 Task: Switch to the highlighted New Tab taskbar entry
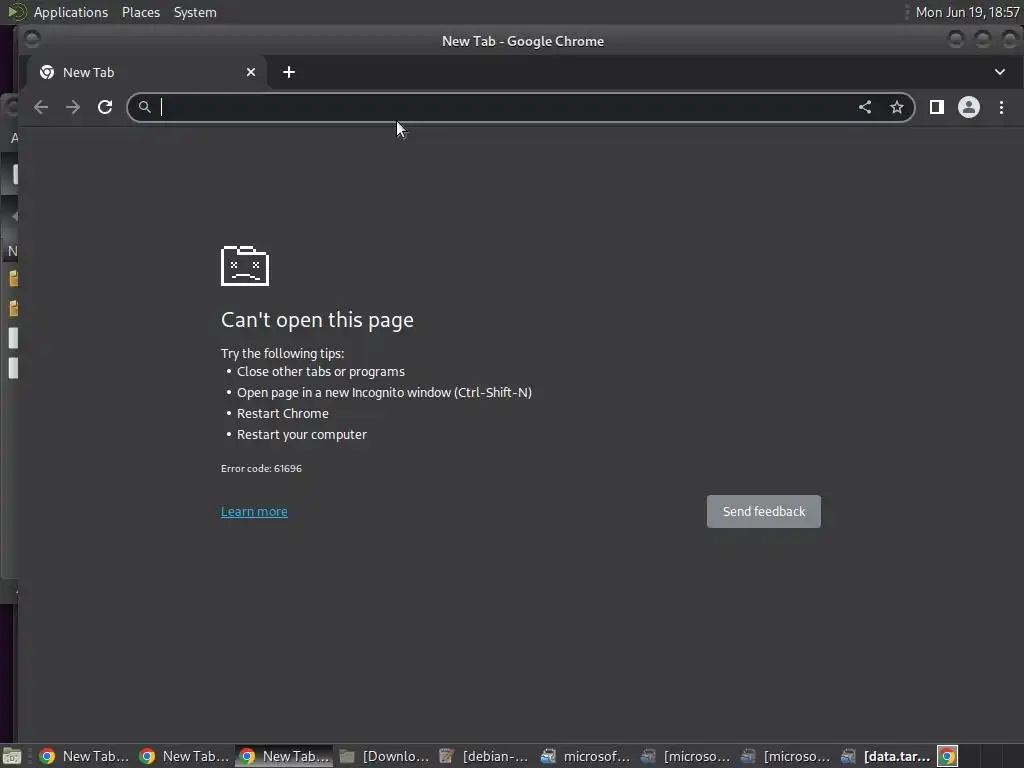(284, 756)
